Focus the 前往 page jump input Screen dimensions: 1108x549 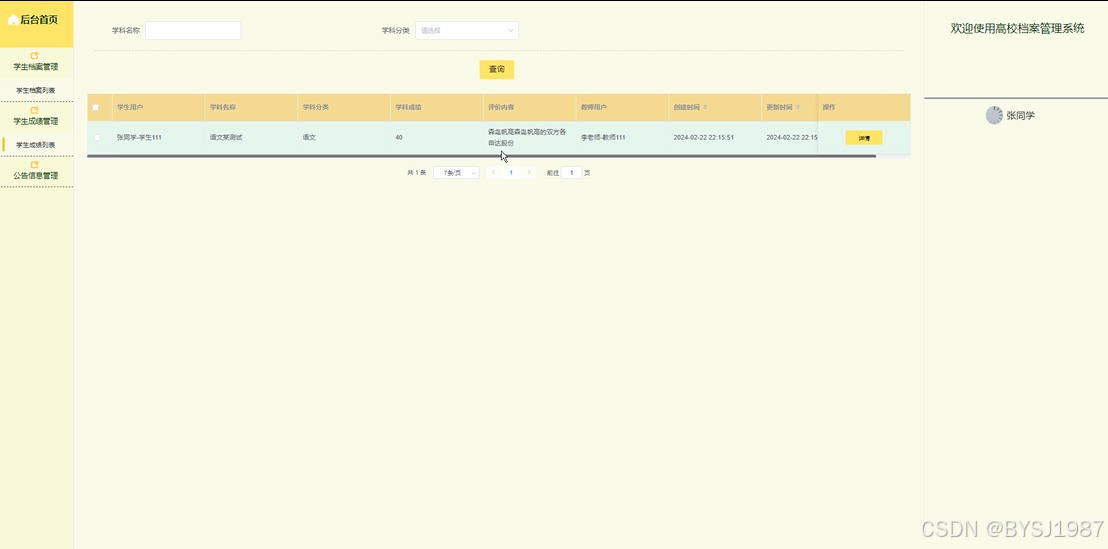[571, 172]
